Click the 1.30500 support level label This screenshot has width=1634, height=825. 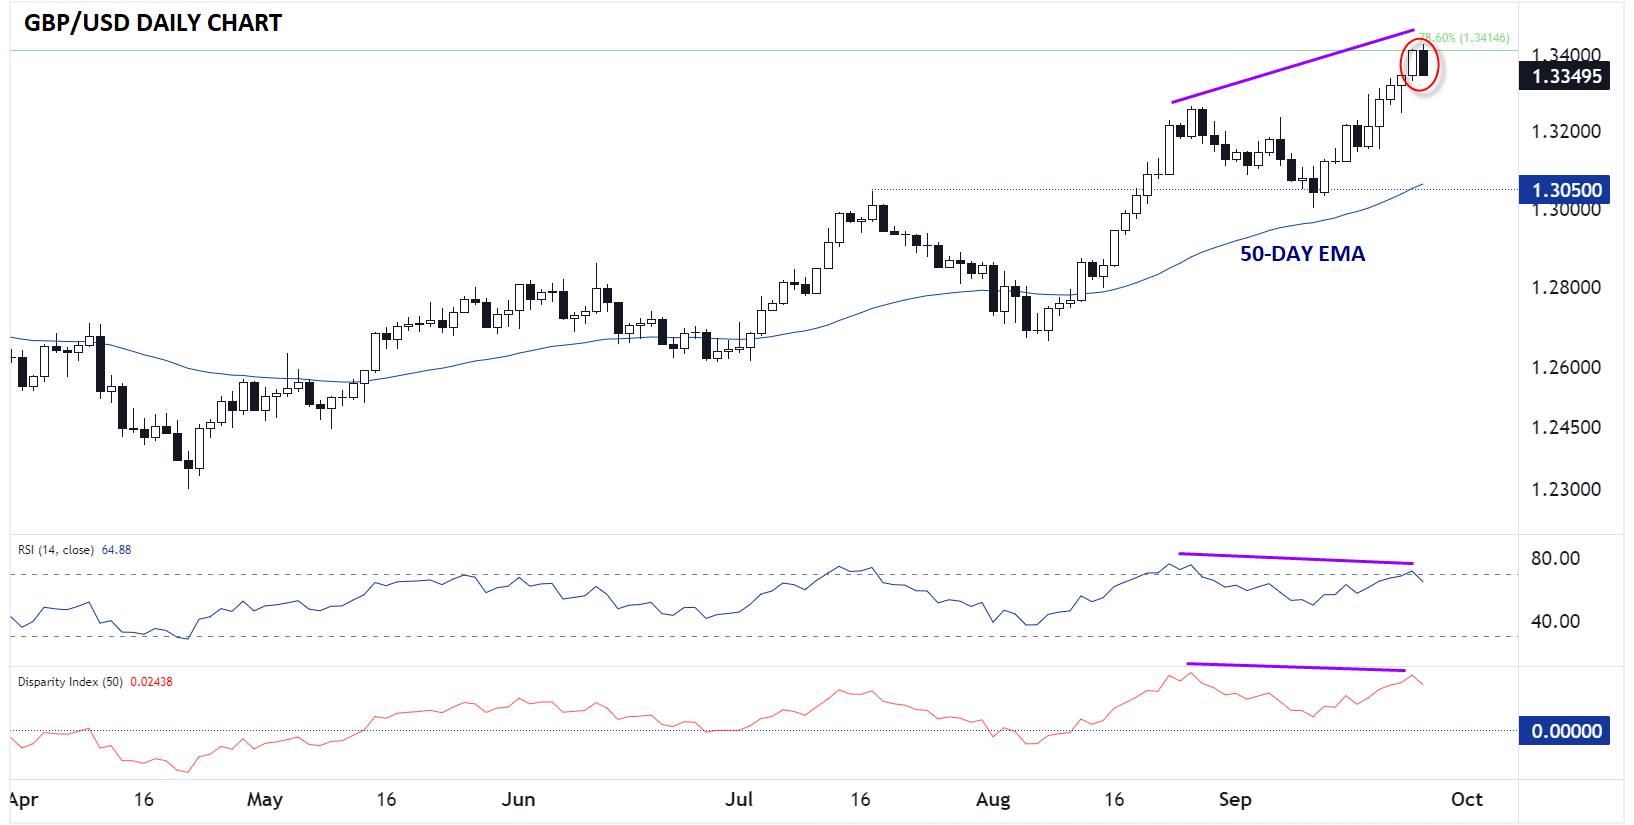[1565, 190]
